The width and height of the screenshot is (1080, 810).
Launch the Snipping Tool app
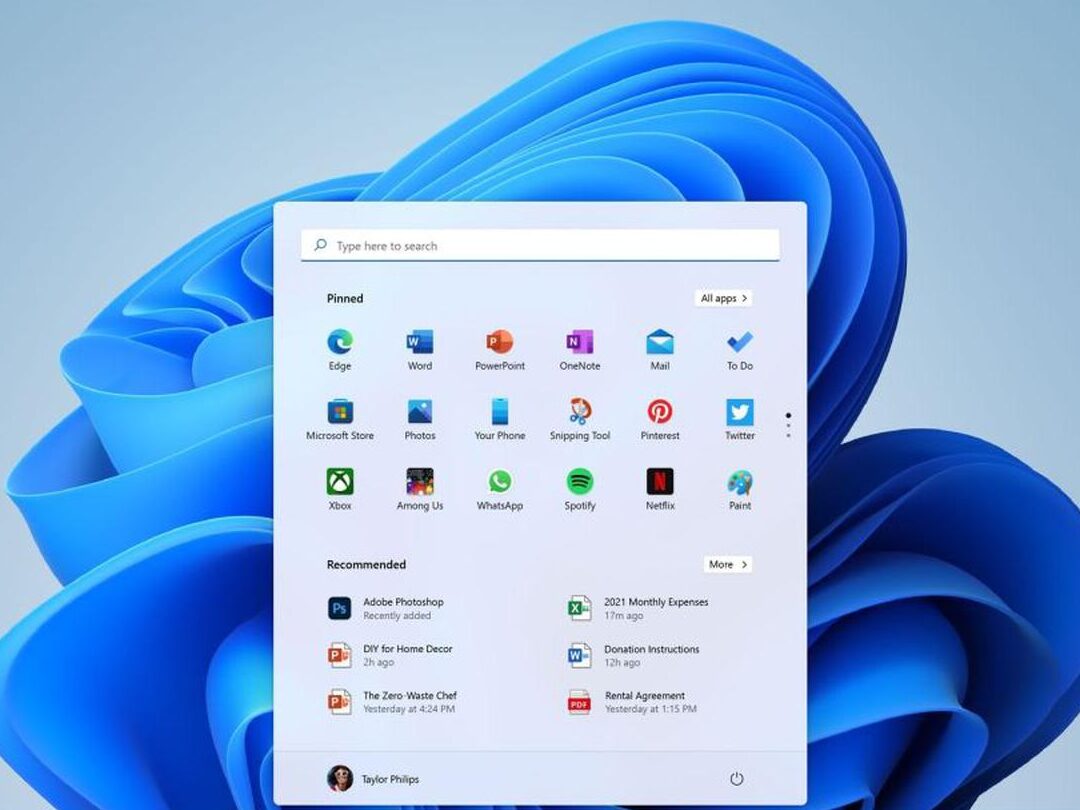coord(580,413)
